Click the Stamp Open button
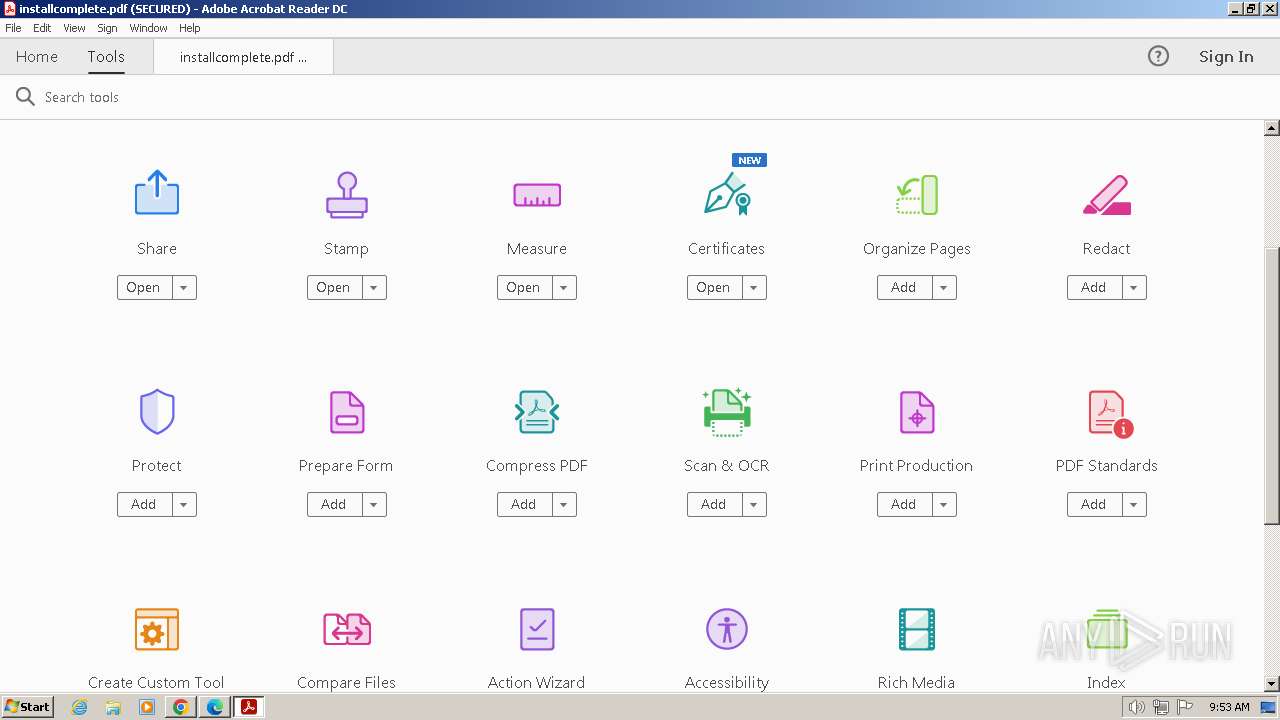The image size is (1280, 720). coord(334,288)
